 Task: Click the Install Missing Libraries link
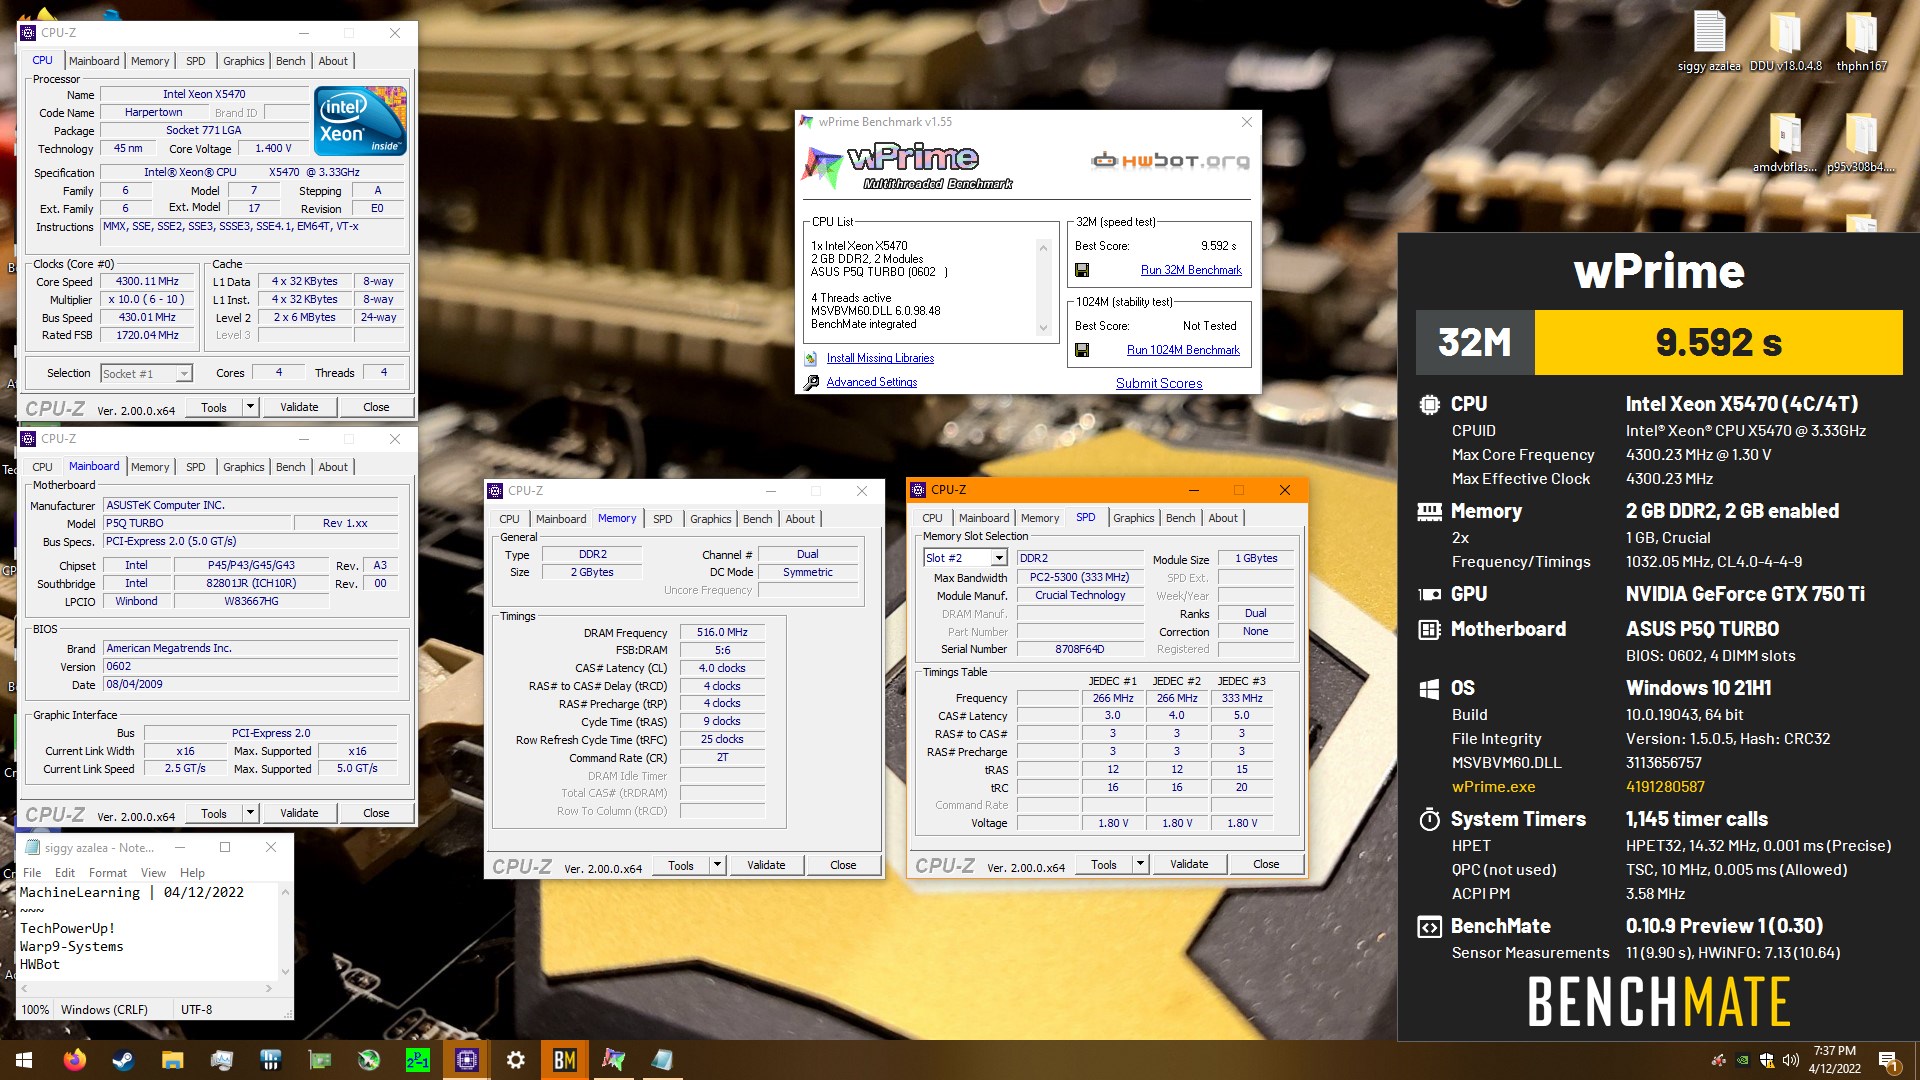[880, 358]
